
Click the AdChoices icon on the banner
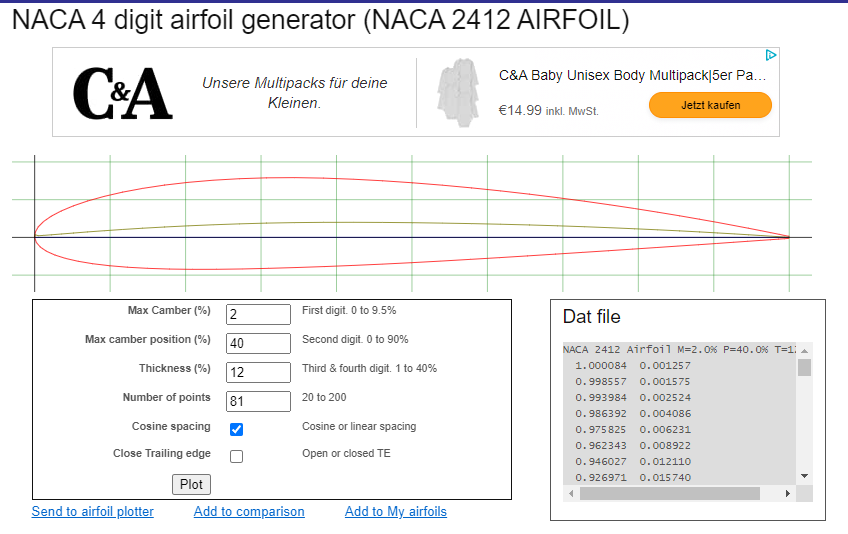(x=770, y=56)
